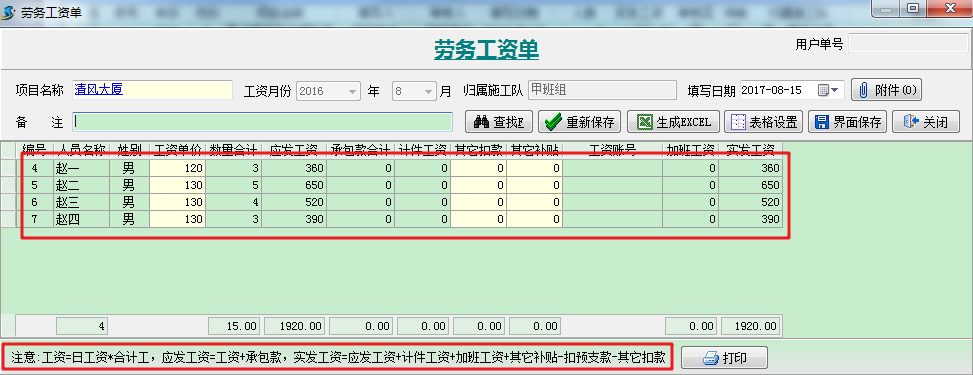
Task: Click the 应发工资 column header
Action: point(294,150)
